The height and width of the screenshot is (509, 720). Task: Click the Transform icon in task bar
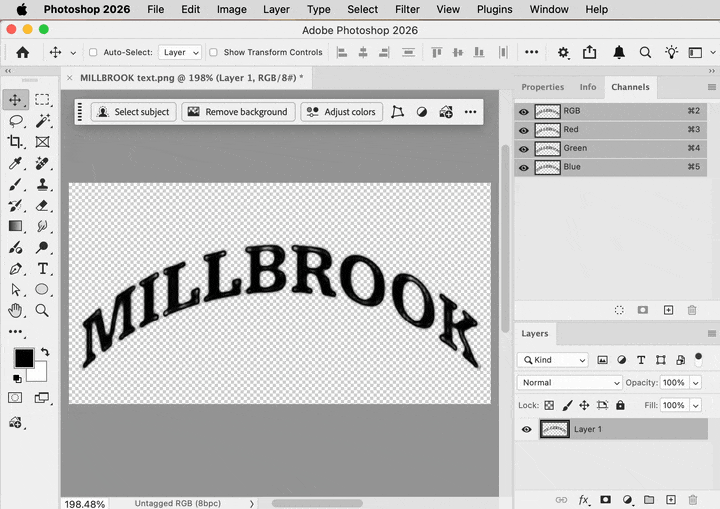pos(397,112)
